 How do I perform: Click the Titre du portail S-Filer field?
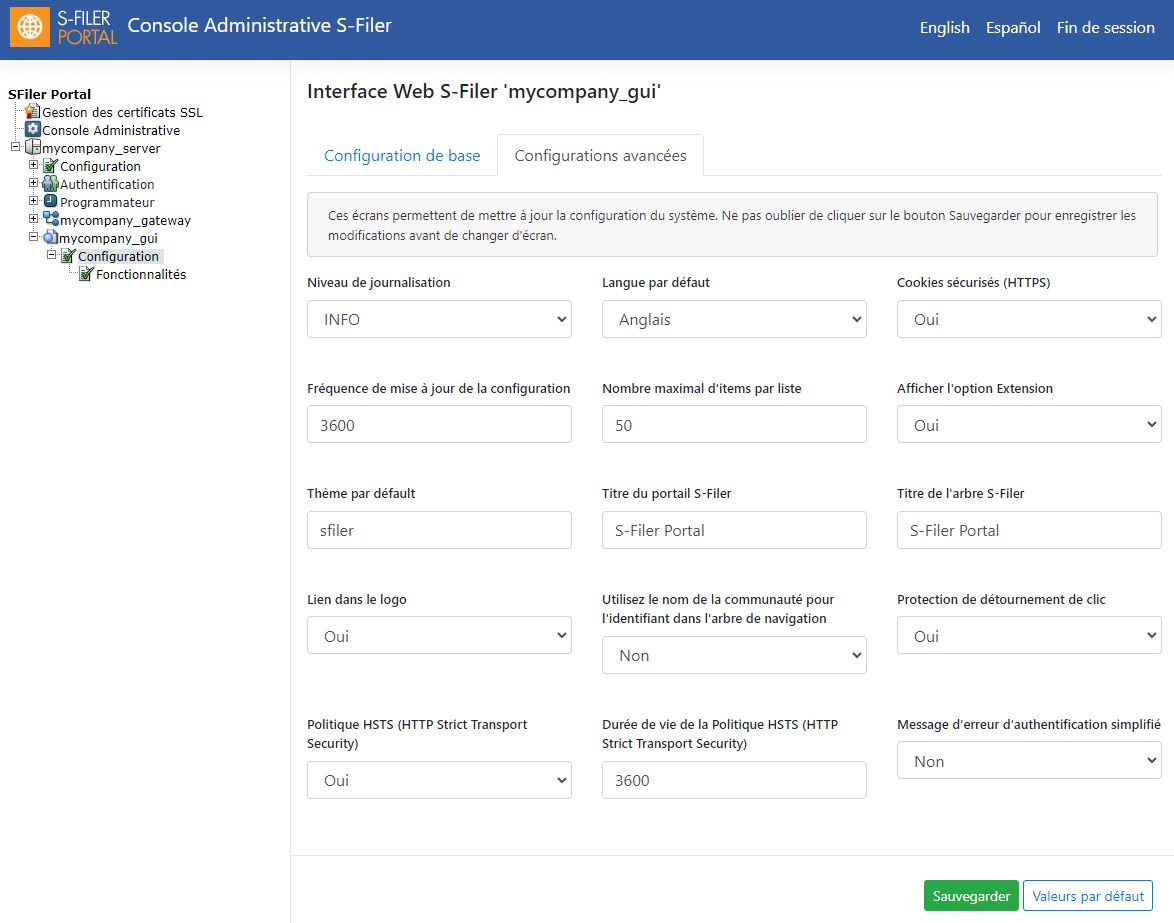734,530
